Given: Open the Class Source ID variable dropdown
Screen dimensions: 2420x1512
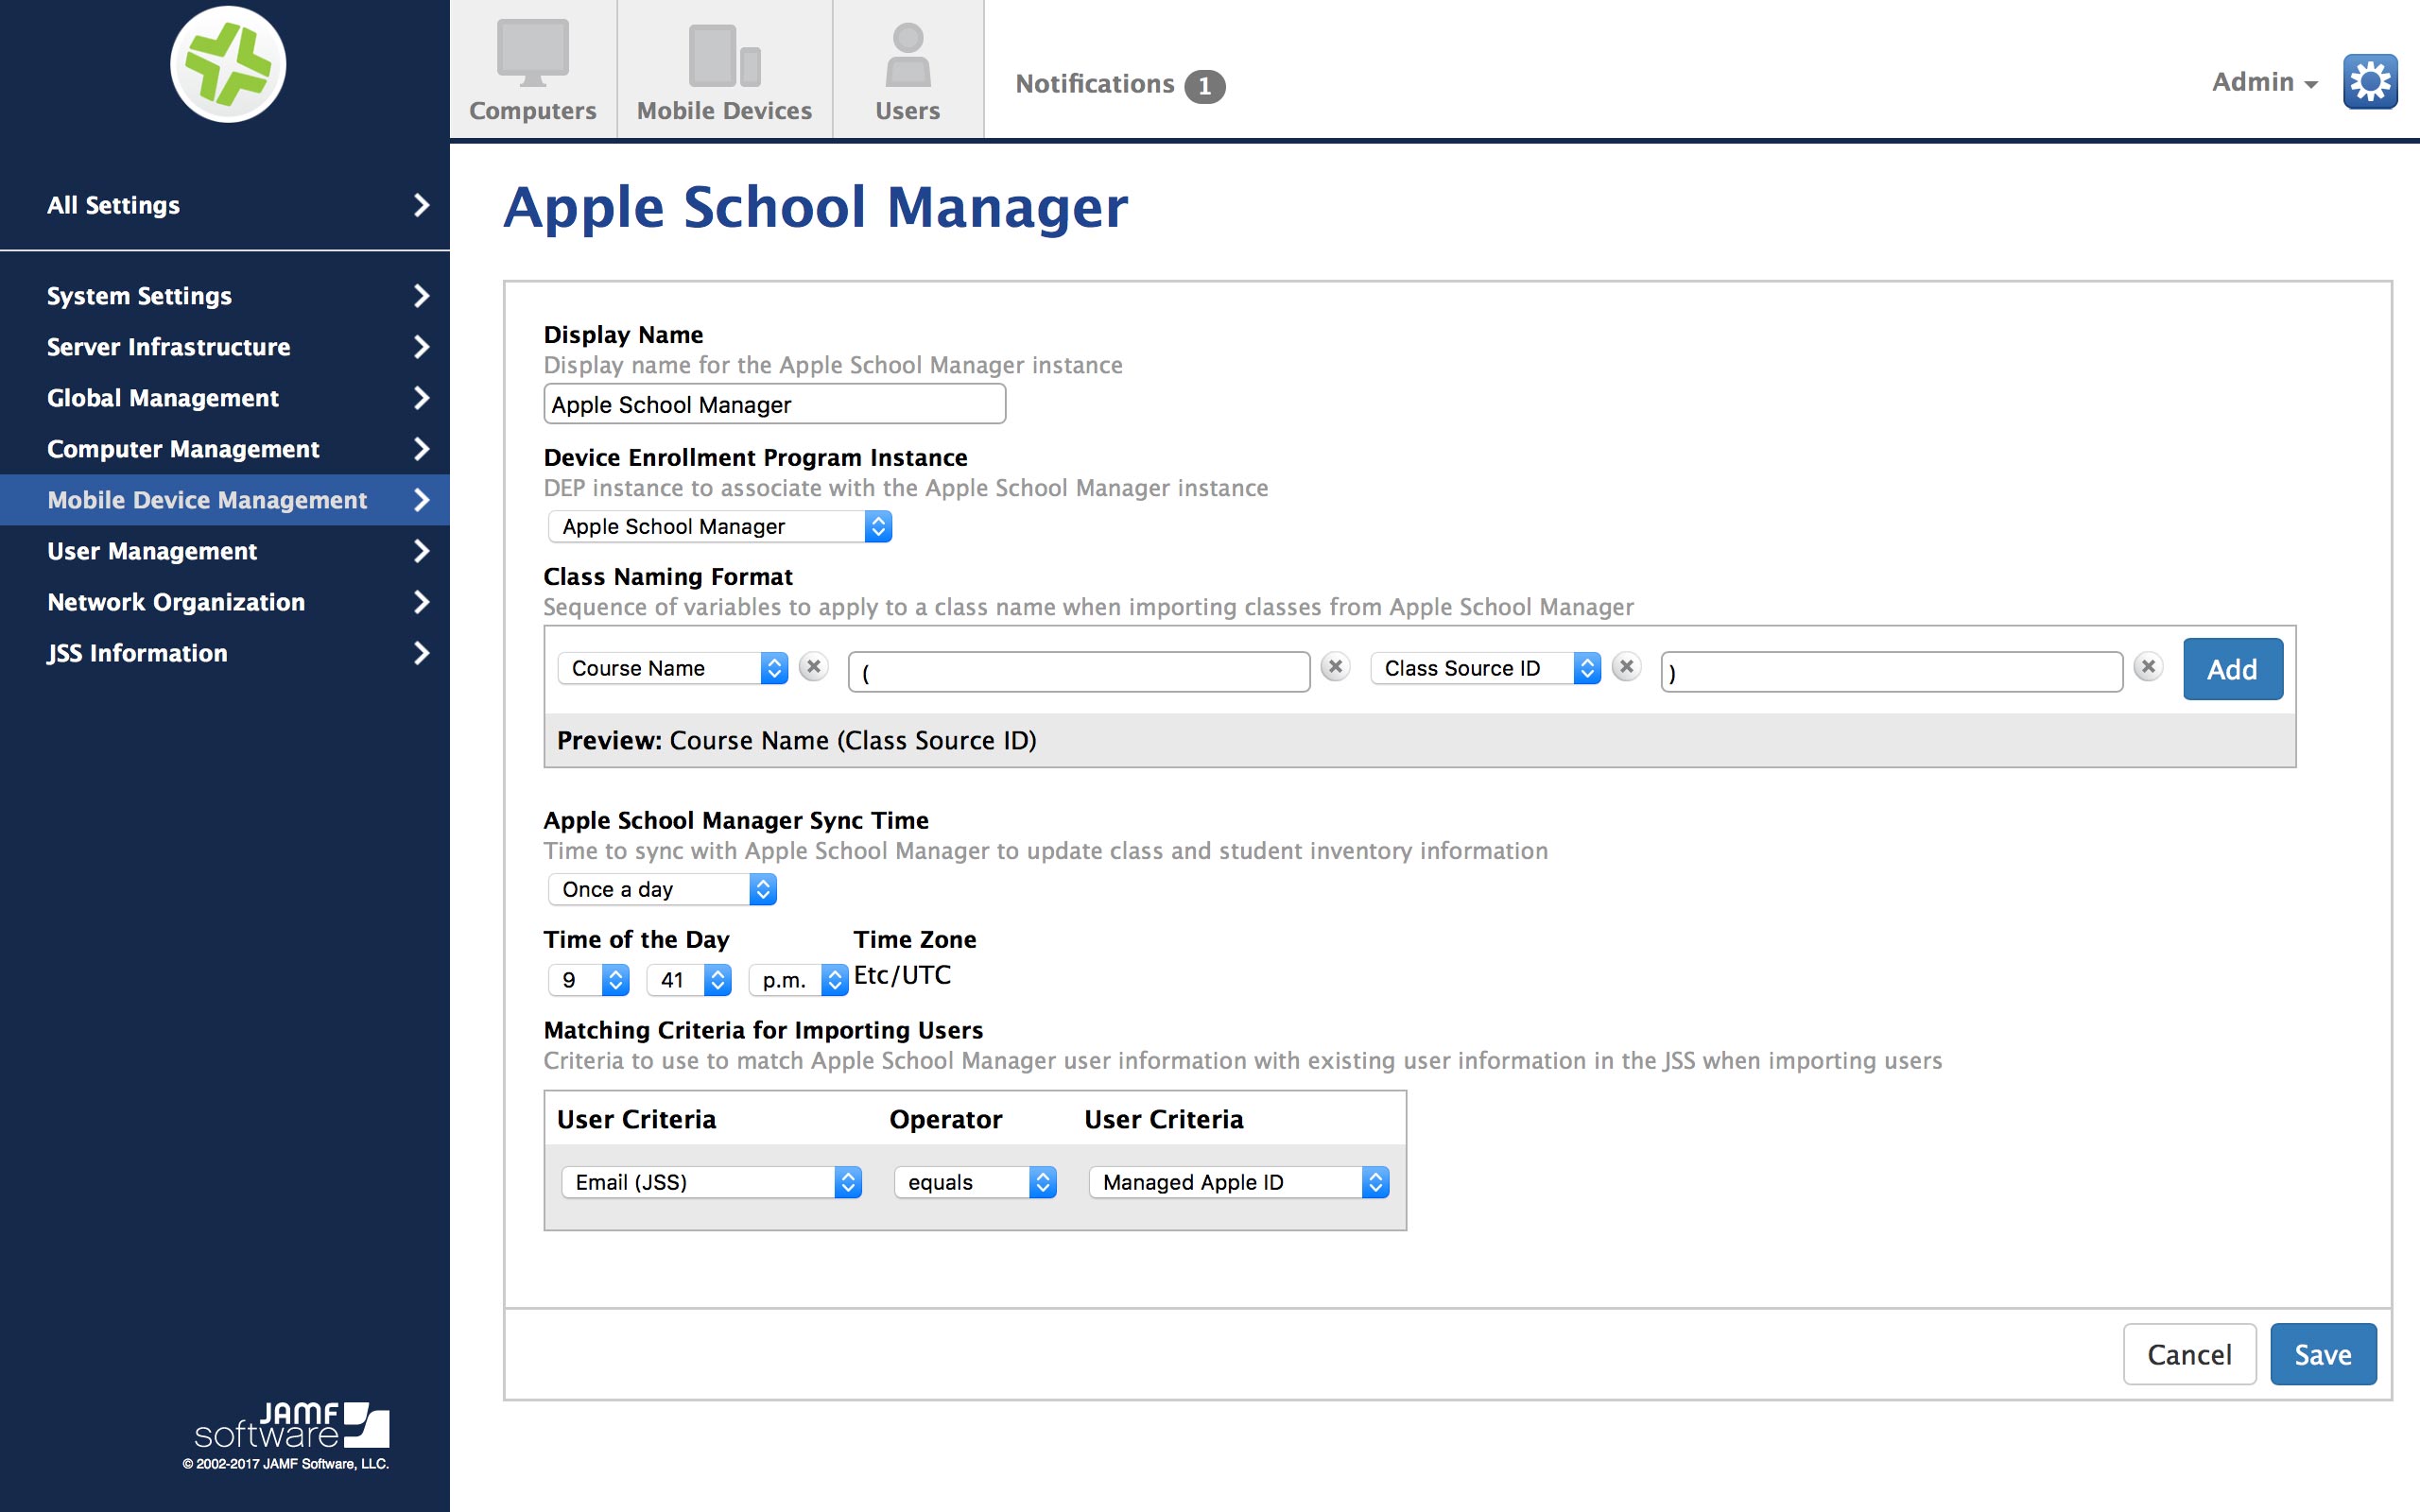Looking at the screenshot, I should tap(1485, 668).
